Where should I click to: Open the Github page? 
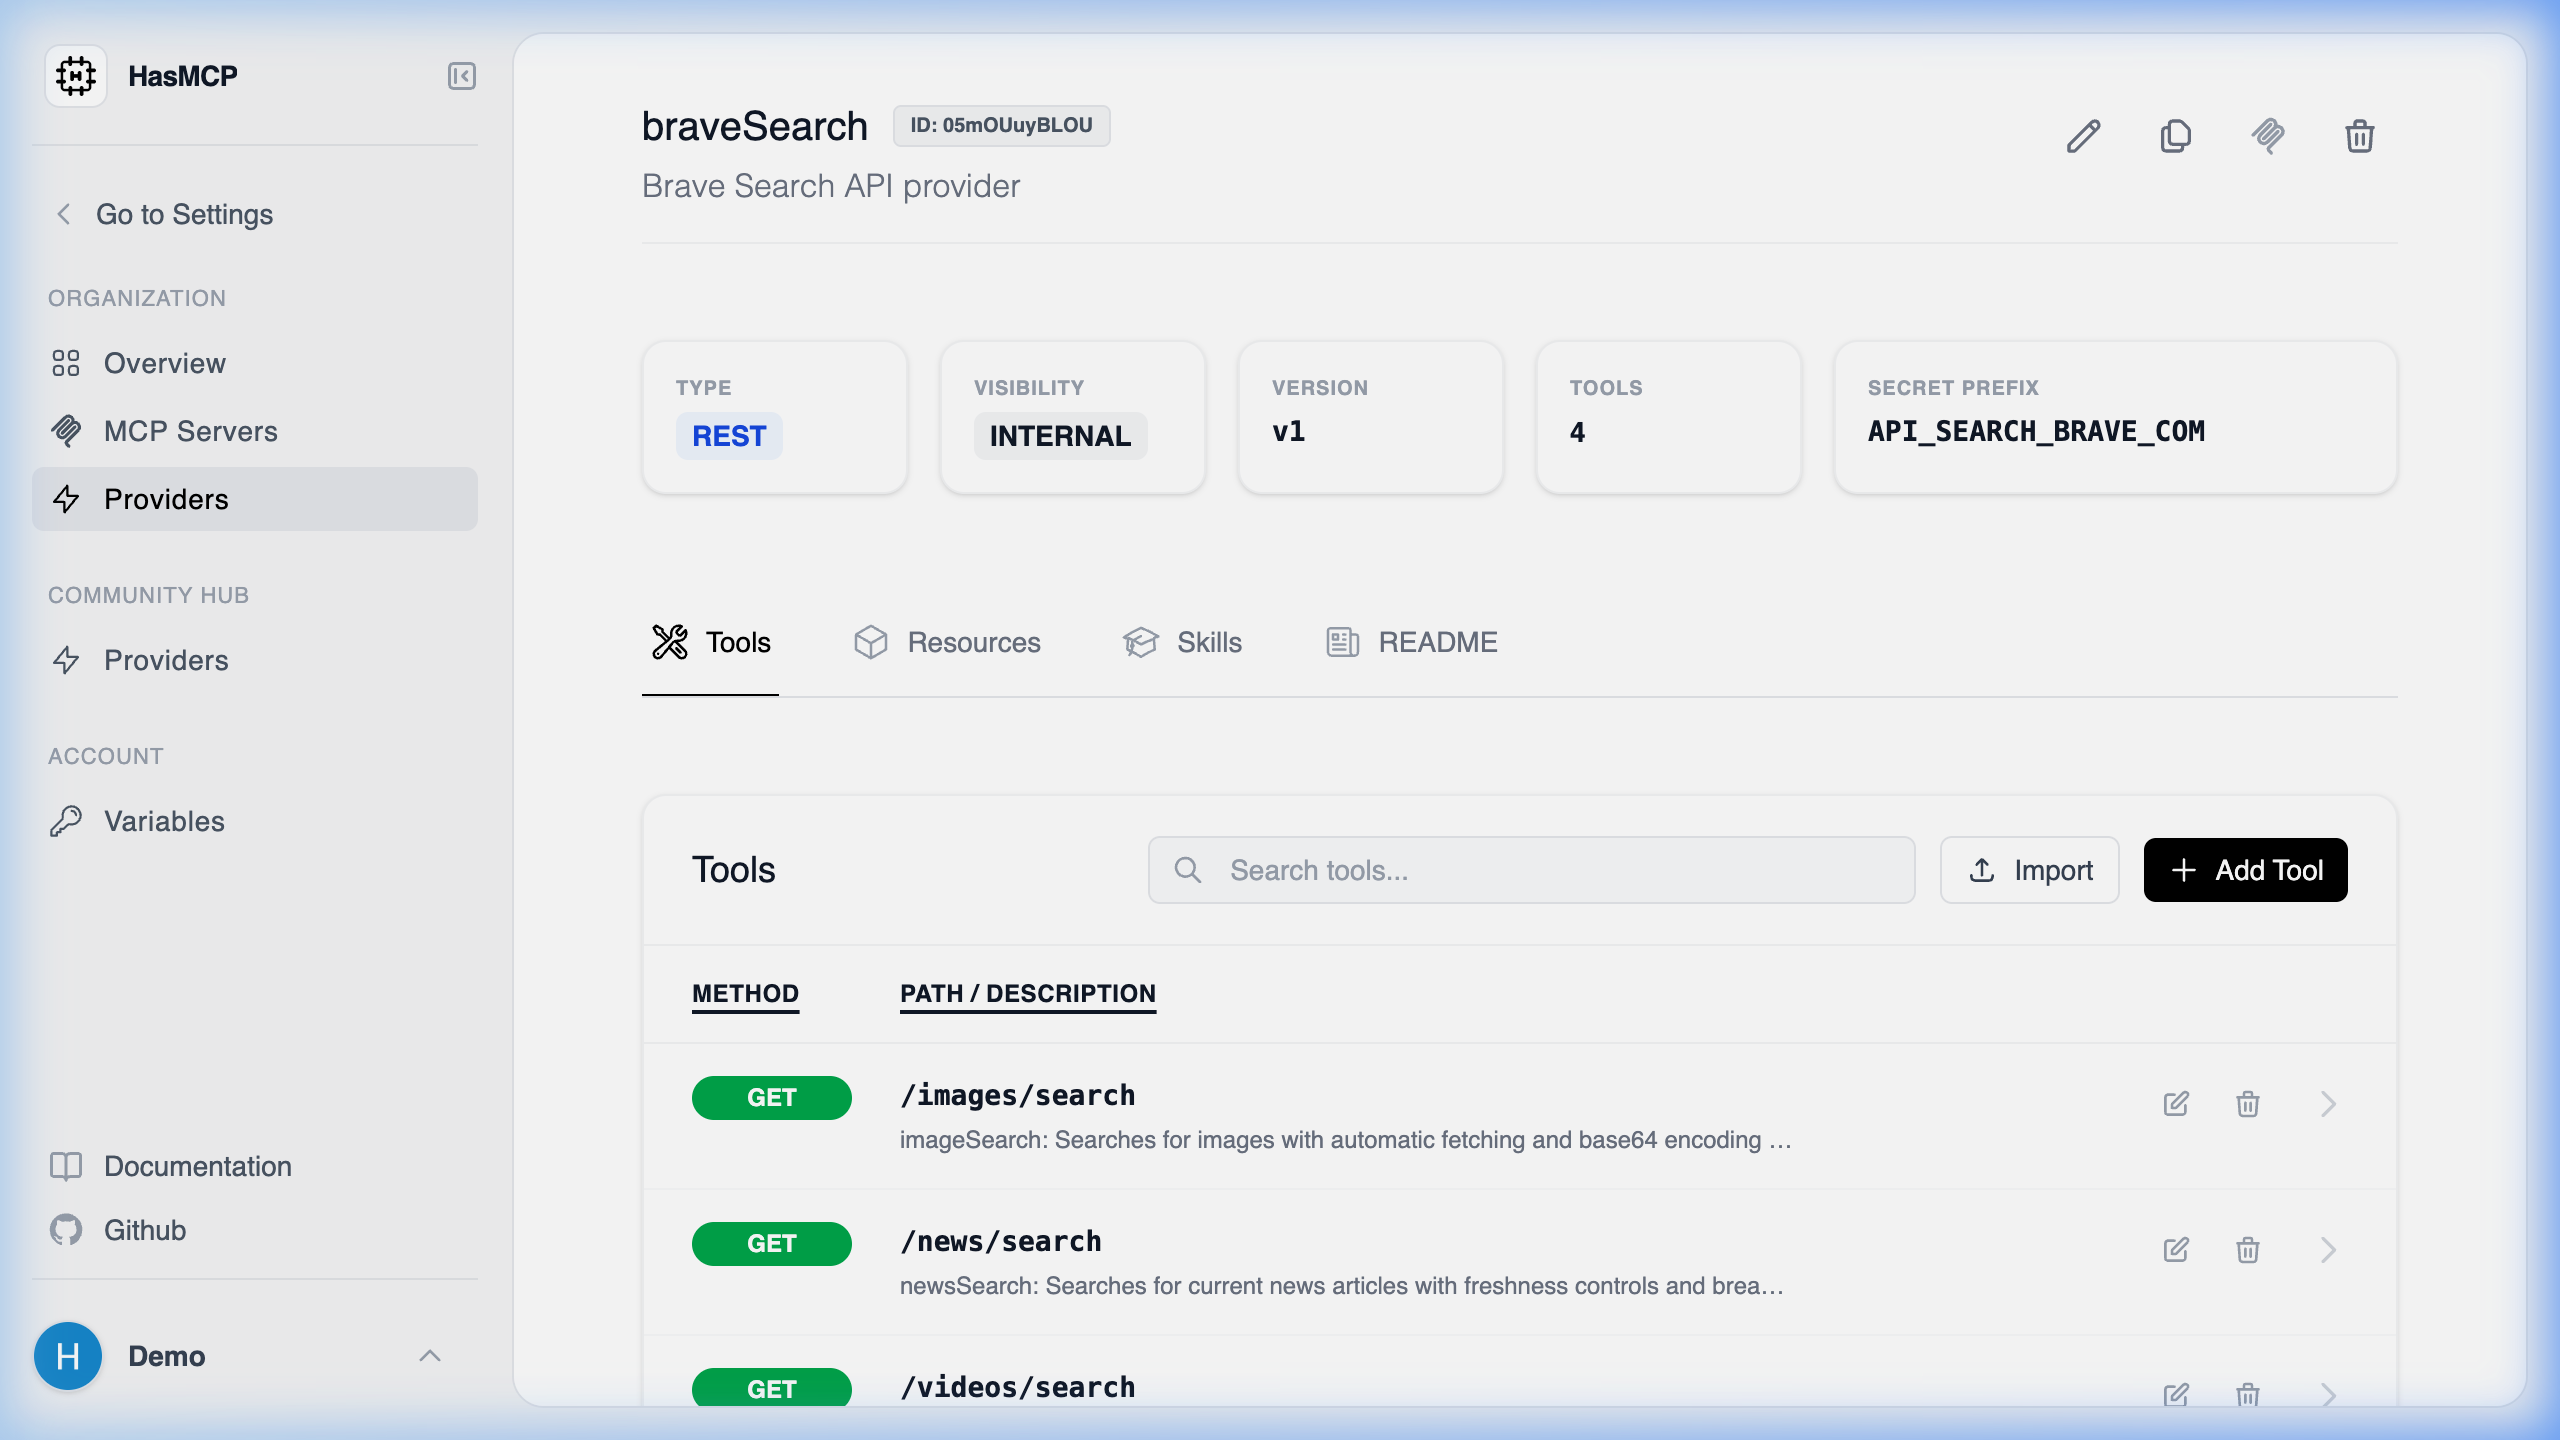(144, 1230)
